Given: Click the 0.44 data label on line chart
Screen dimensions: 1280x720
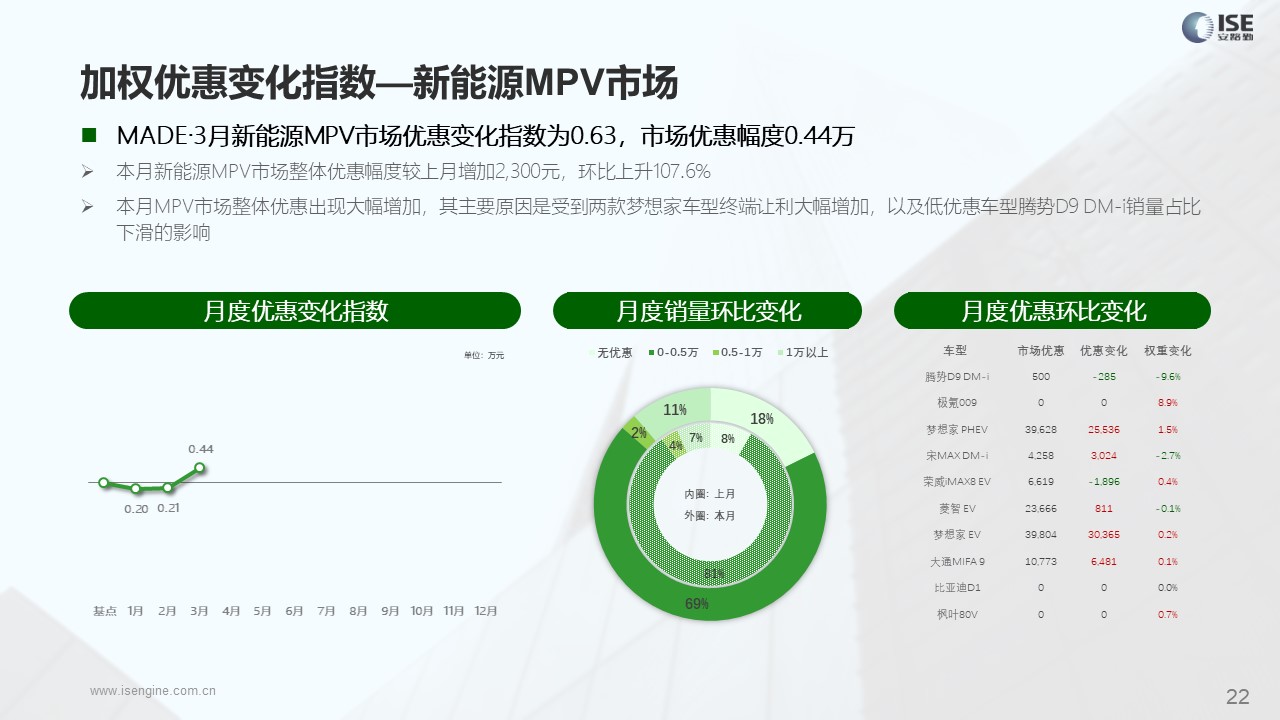Looking at the screenshot, I should [201, 449].
